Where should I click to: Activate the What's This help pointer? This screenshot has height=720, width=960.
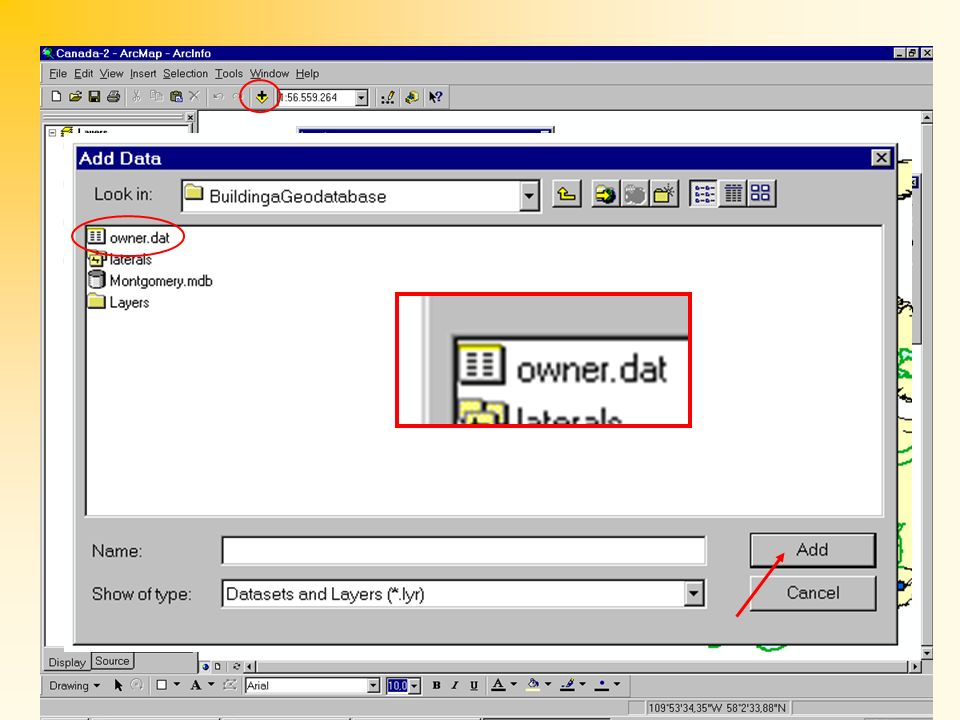(x=435, y=97)
